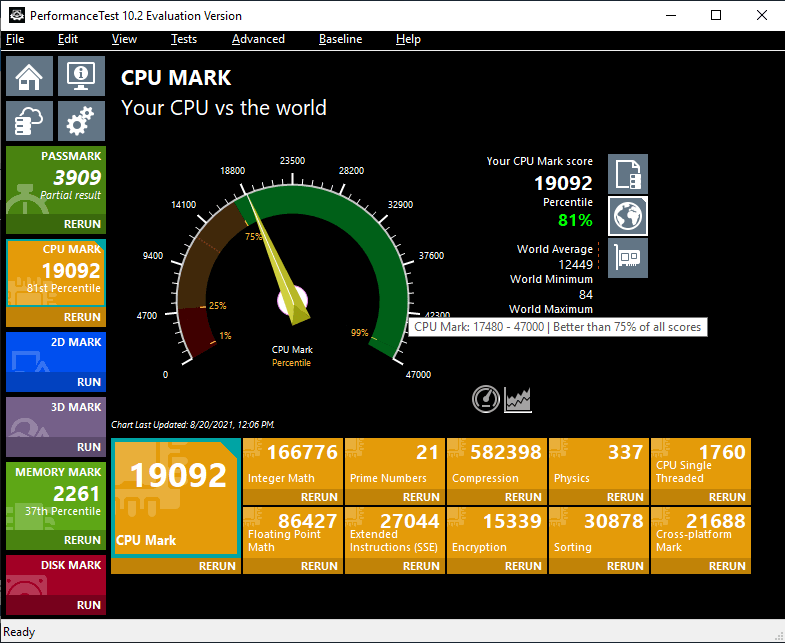Open the Advanced menu
Image resolution: width=785 pixels, height=643 pixels.
[258, 39]
